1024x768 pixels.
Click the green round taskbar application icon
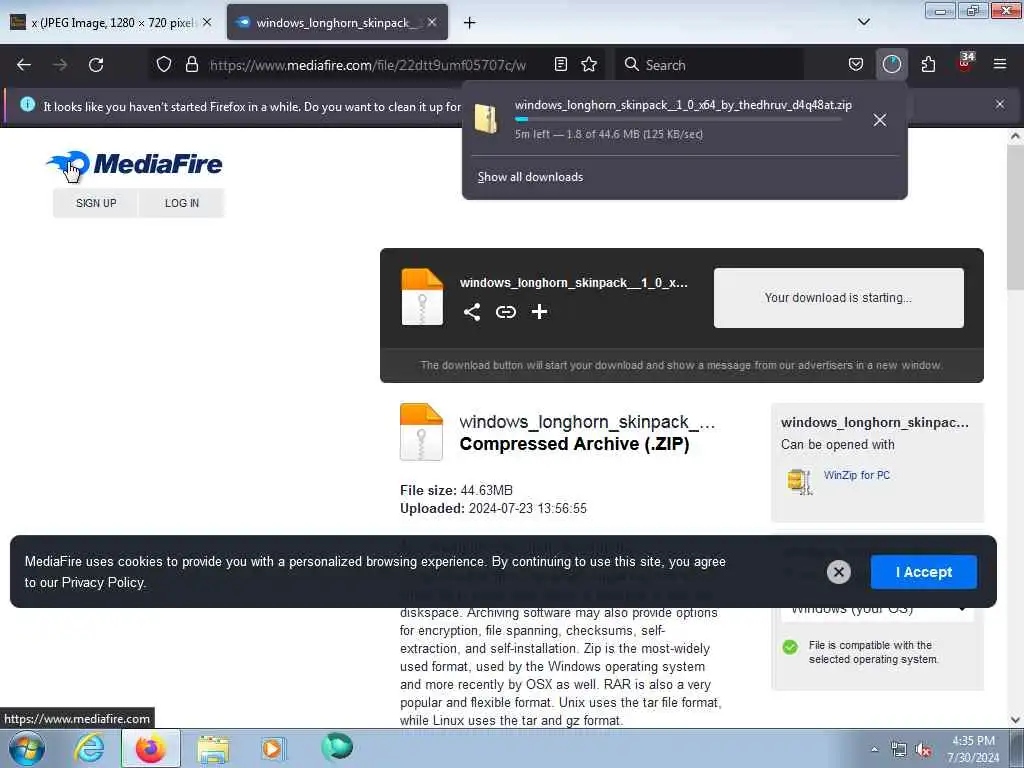pos(337,747)
